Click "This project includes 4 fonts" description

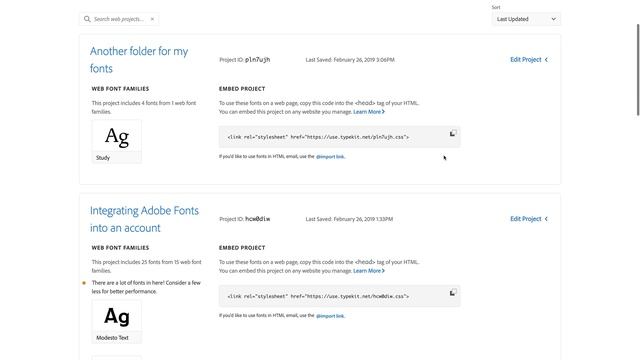(144, 107)
